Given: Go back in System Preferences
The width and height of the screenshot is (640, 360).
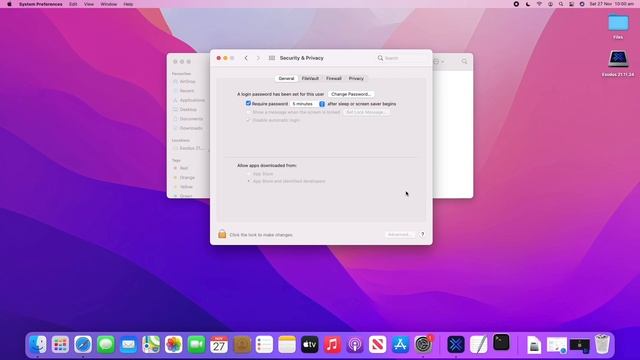Looking at the screenshot, I should [246, 58].
